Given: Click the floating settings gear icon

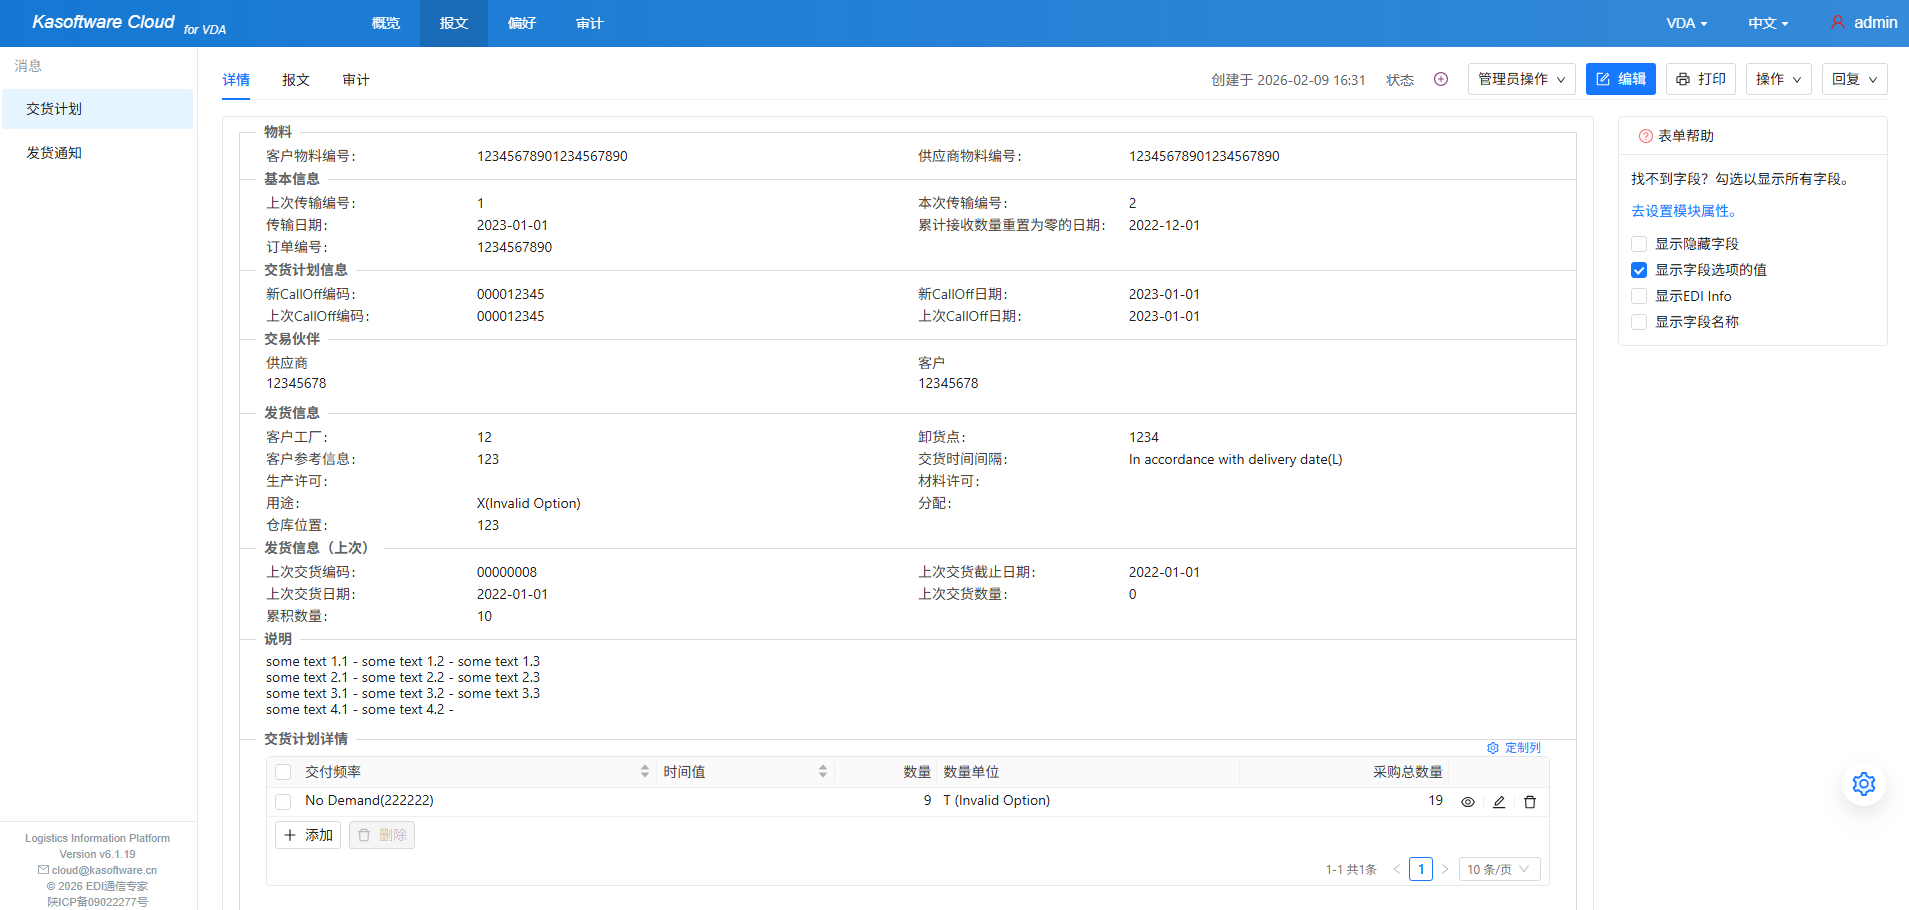Looking at the screenshot, I should 1863,784.
